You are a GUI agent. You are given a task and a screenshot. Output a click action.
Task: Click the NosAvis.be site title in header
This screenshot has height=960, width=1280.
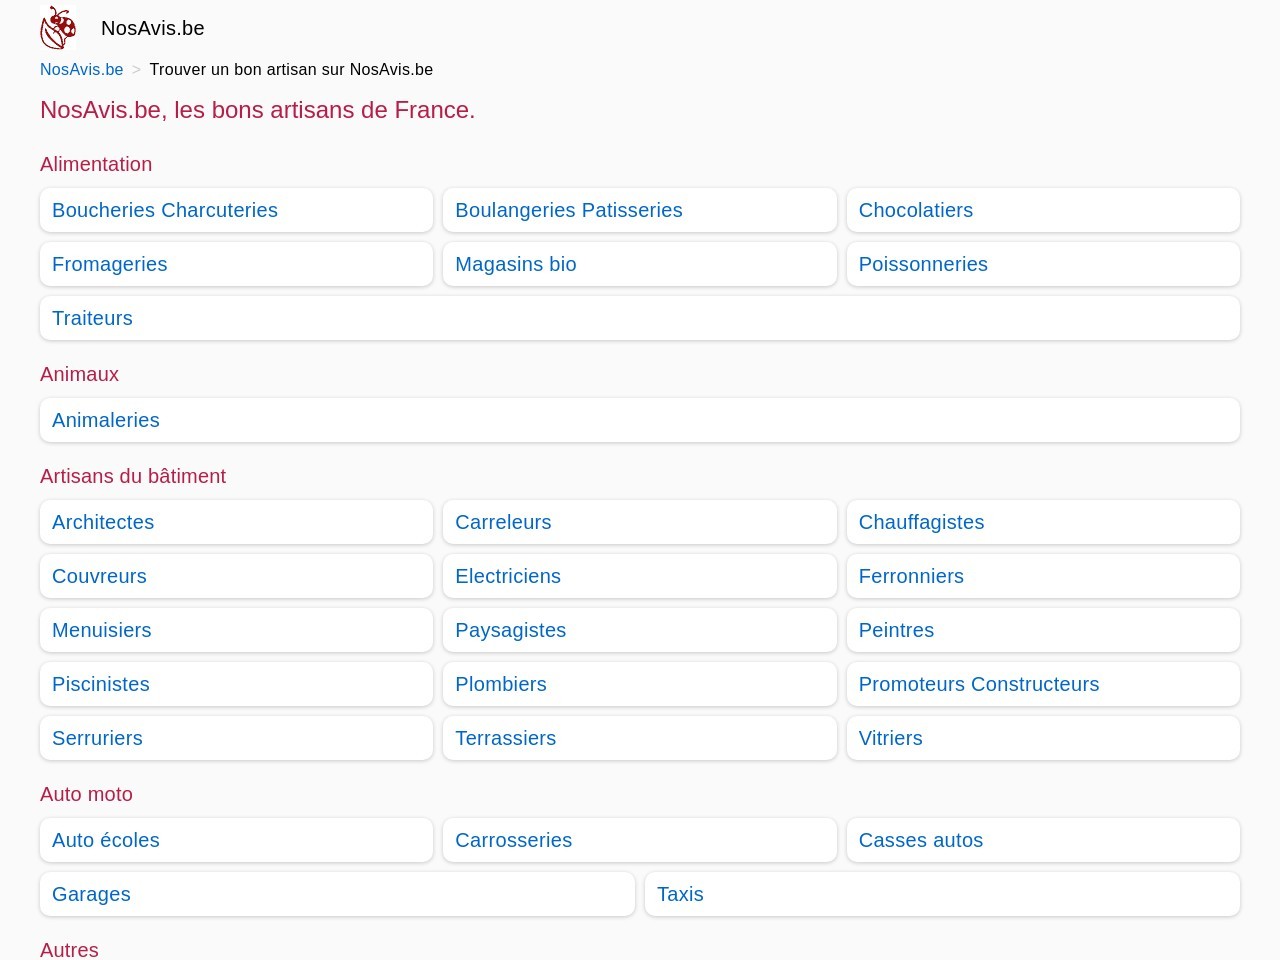[153, 28]
